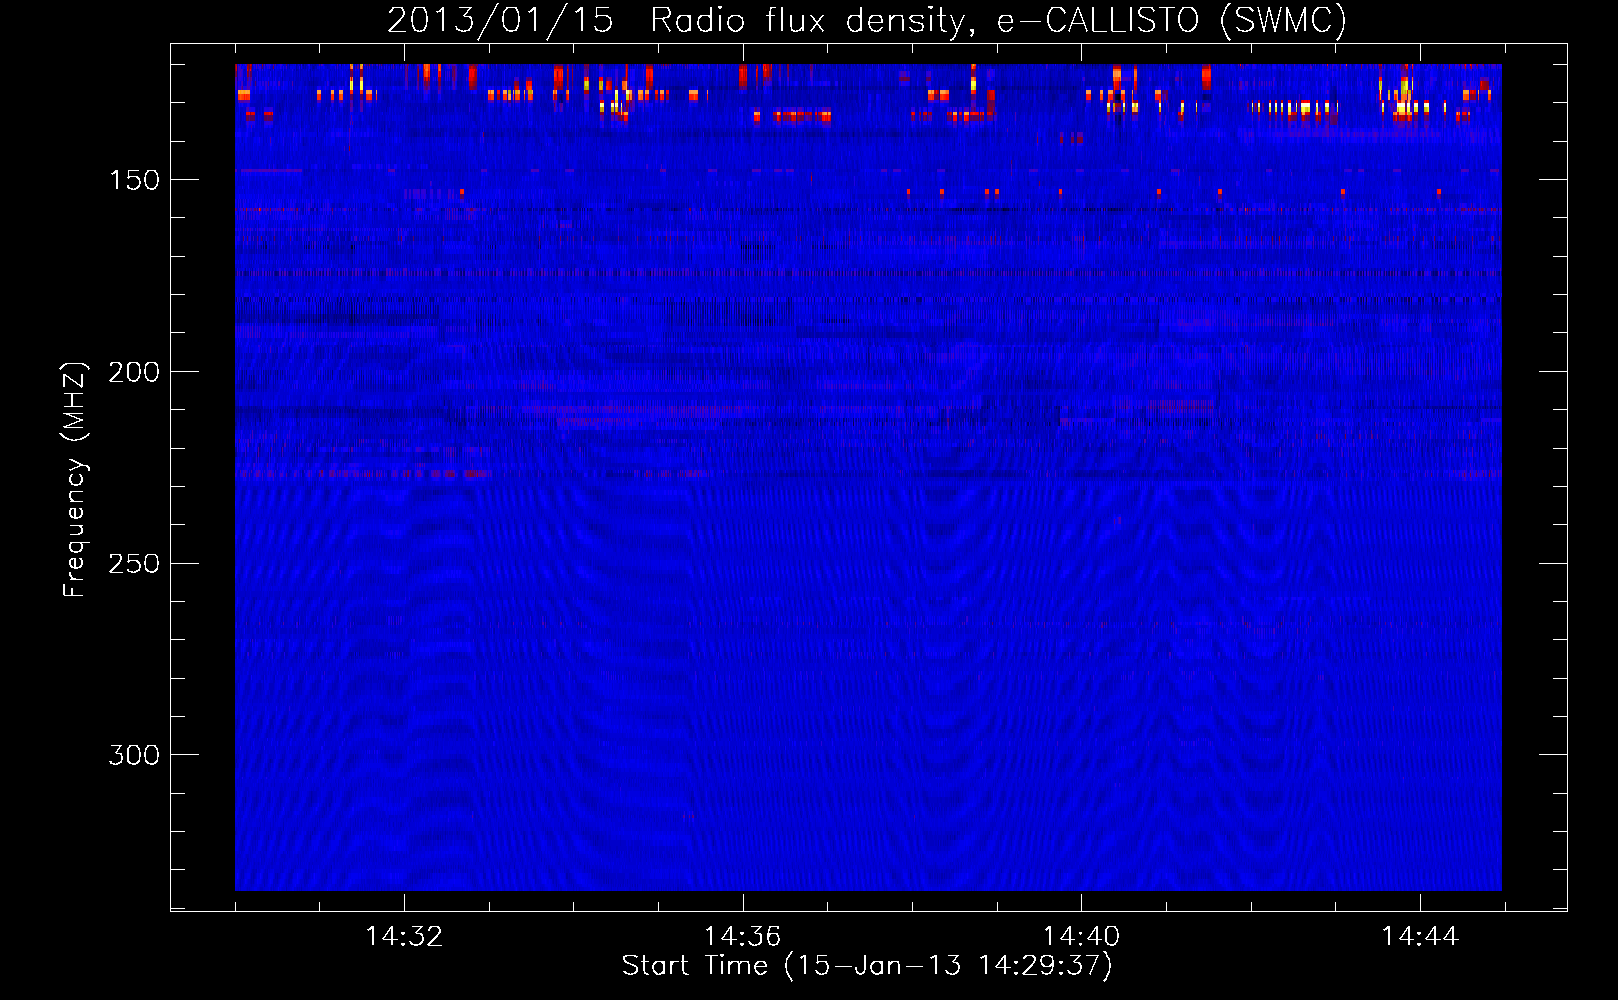The width and height of the screenshot is (1618, 1000).
Task: Select the 300 frequency axis label
Action: click(x=134, y=755)
